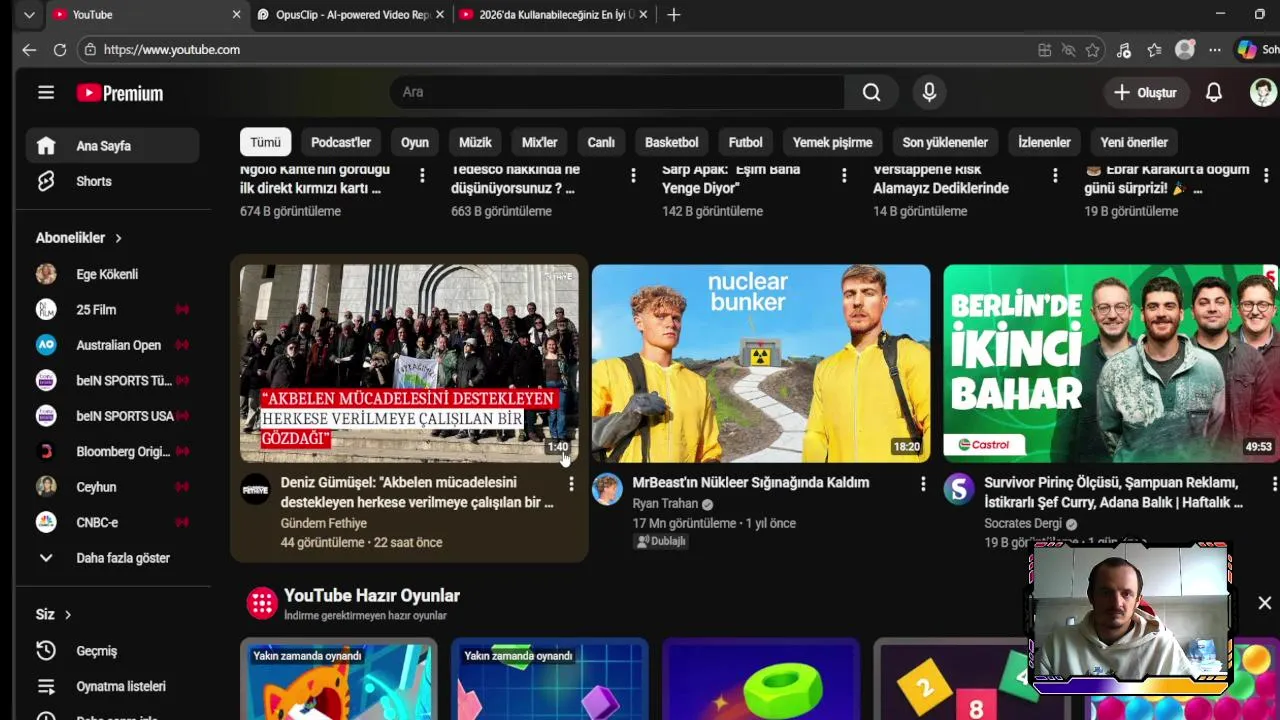Image resolution: width=1280 pixels, height=720 pixels.
Task: Click the YouTube search input field
Action: click(617, 92)
